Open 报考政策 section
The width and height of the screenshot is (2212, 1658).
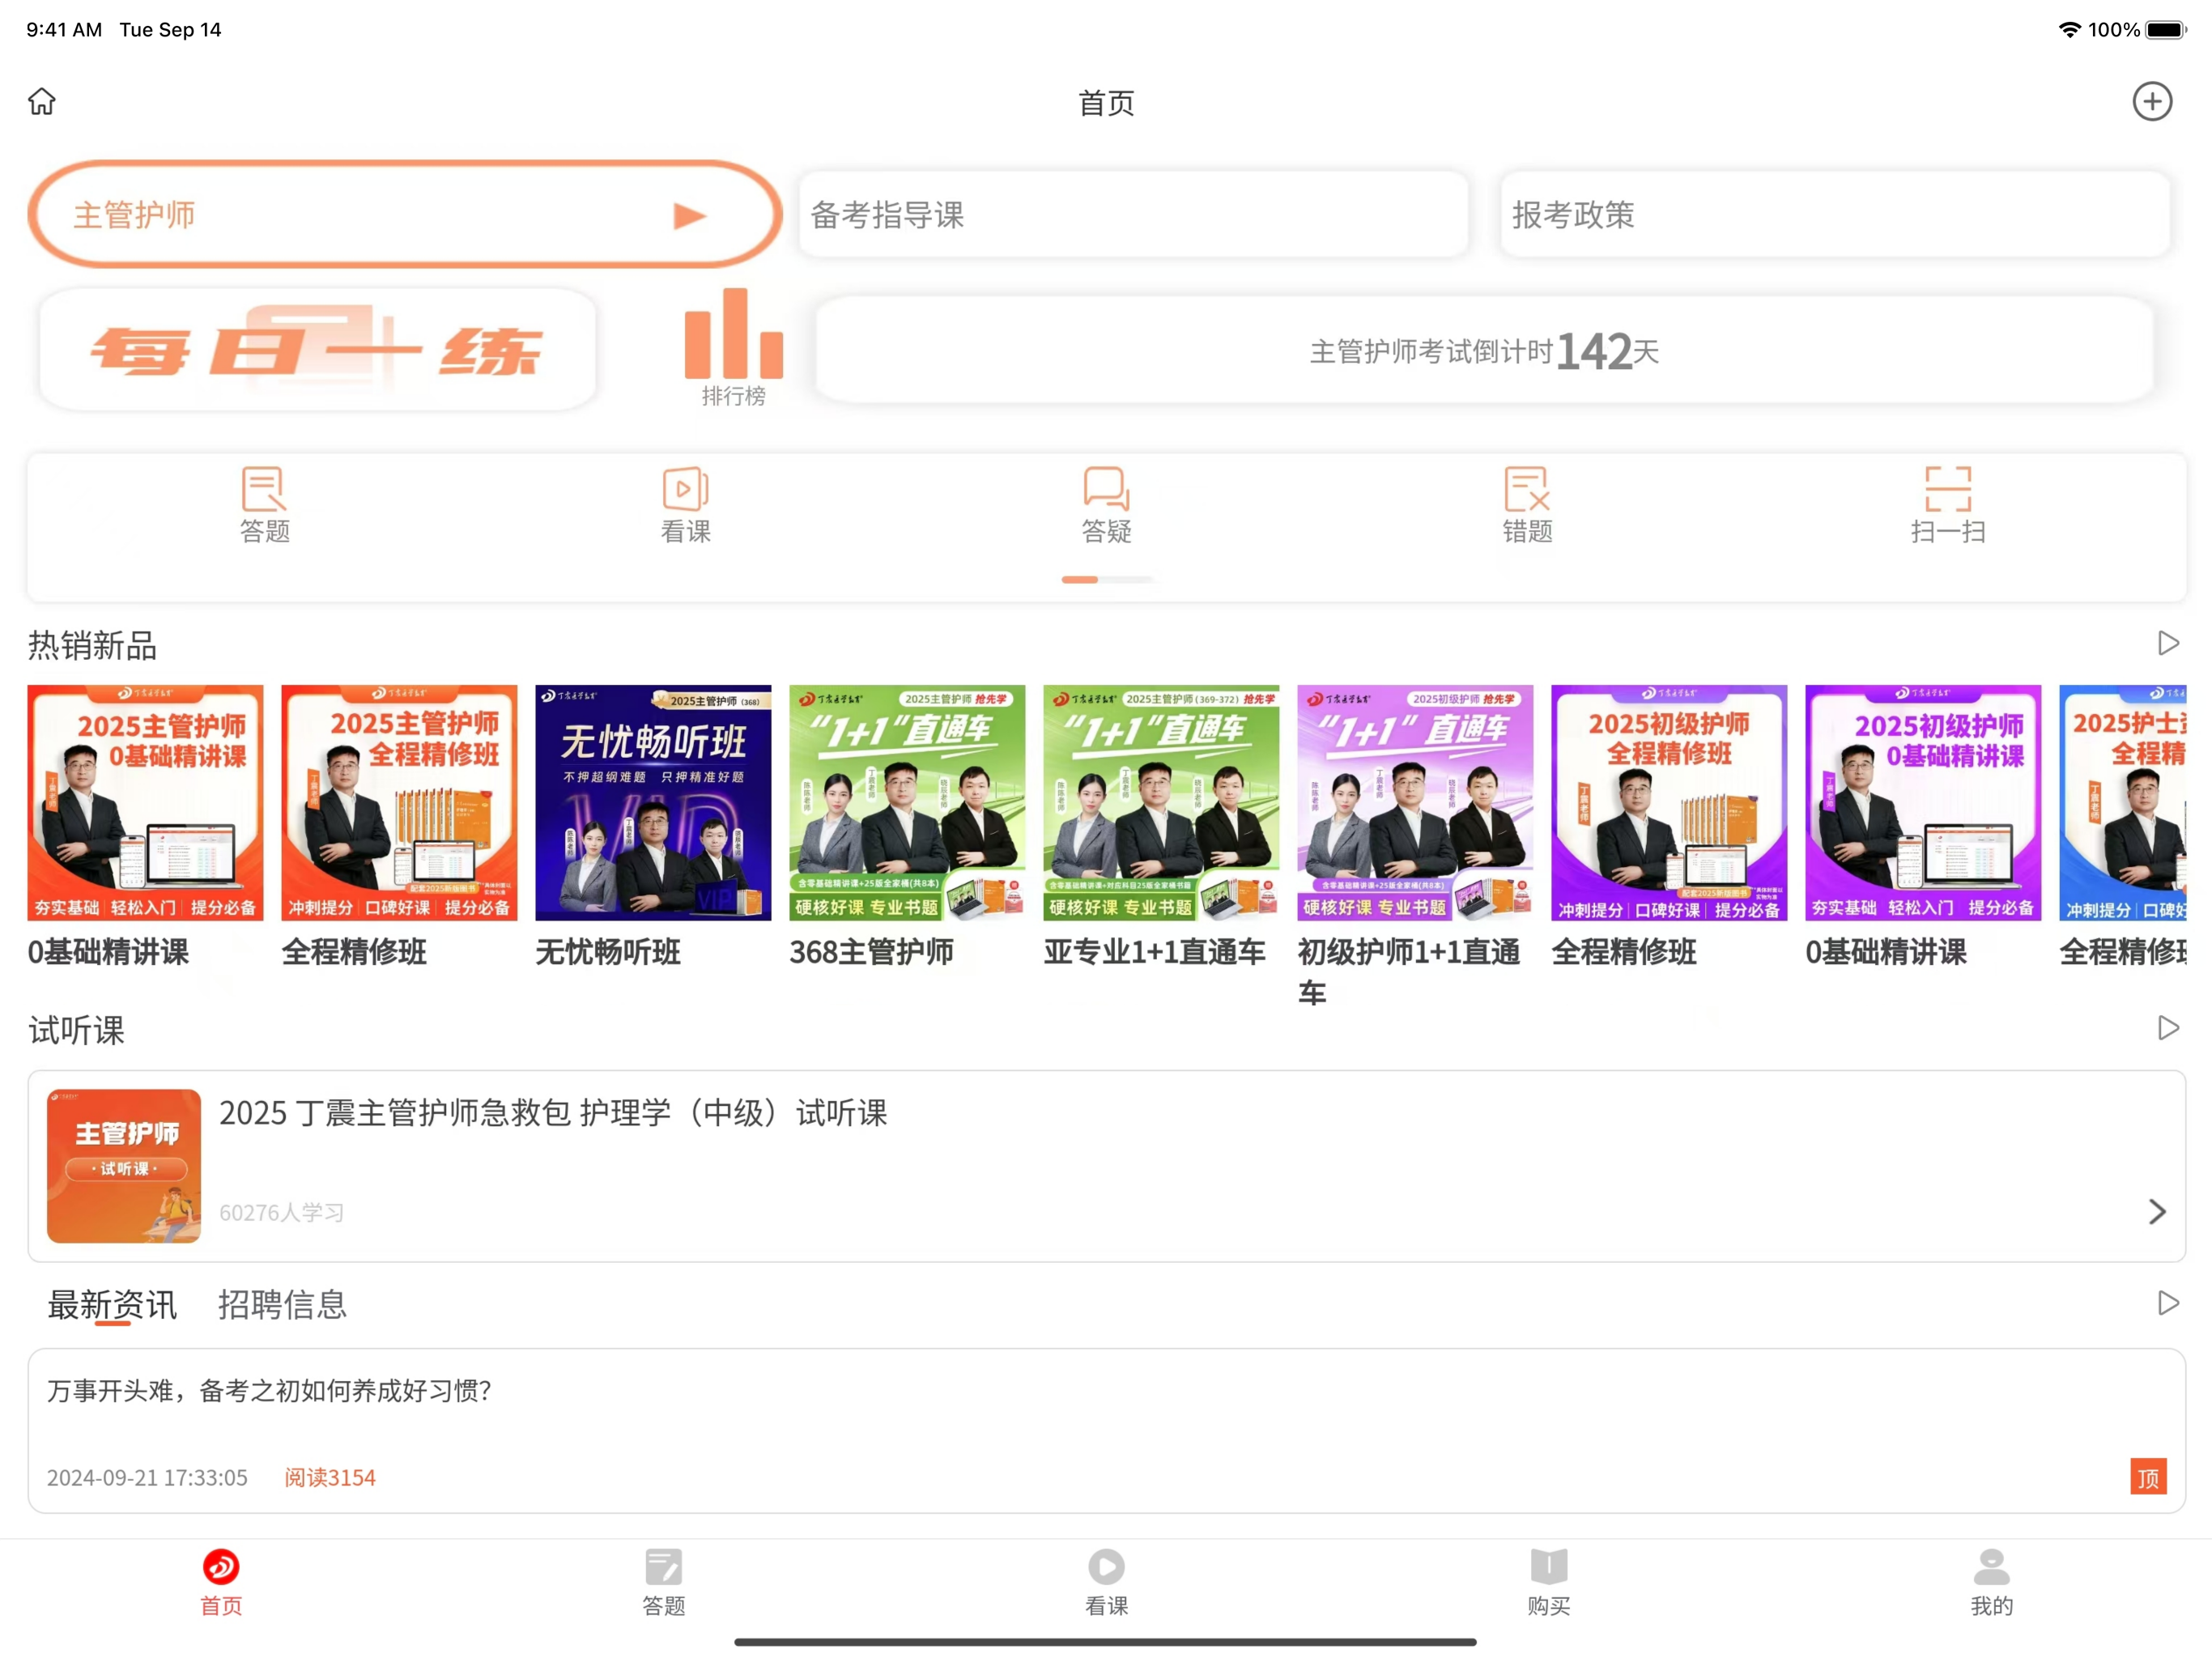[x=1835, y=214]
